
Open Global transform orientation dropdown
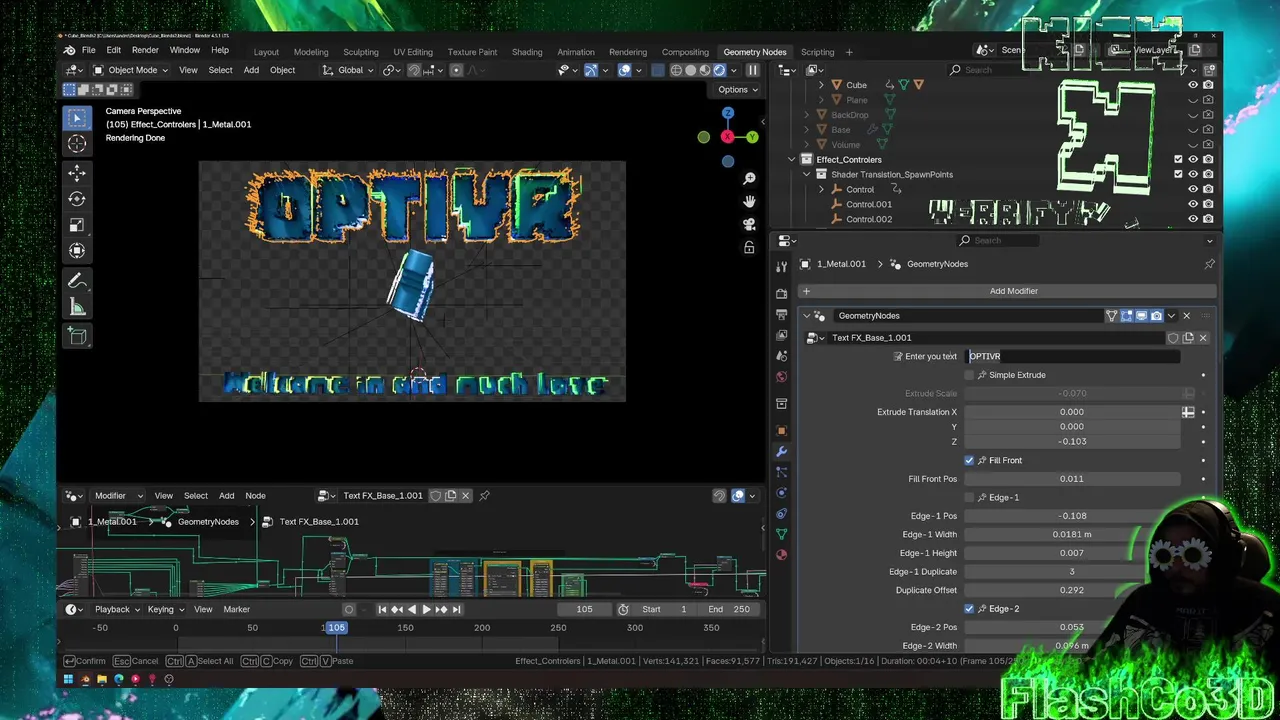point(347,70)
